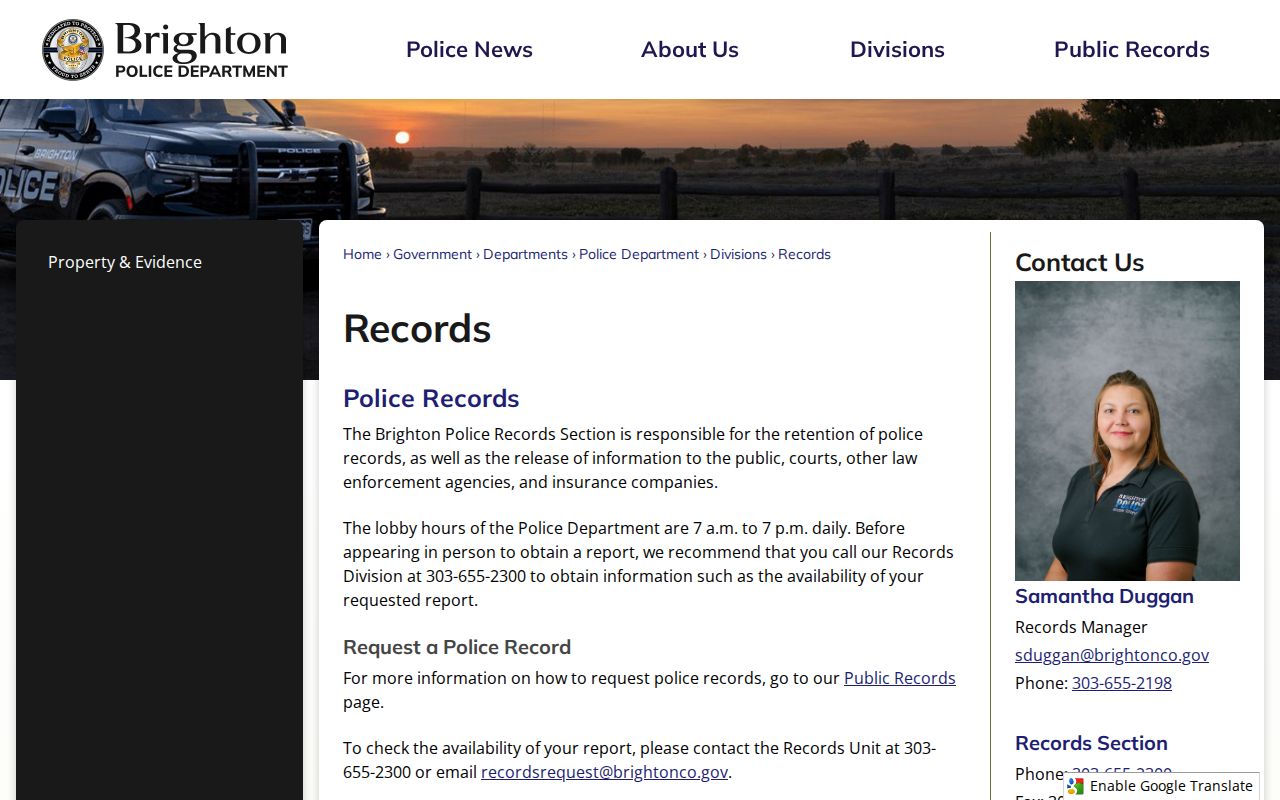Image resolution: width=1280 pixels, height=800 pixels.
Task: Click the Brighton Police Department wordmark
Action: (x=201, y=50)
